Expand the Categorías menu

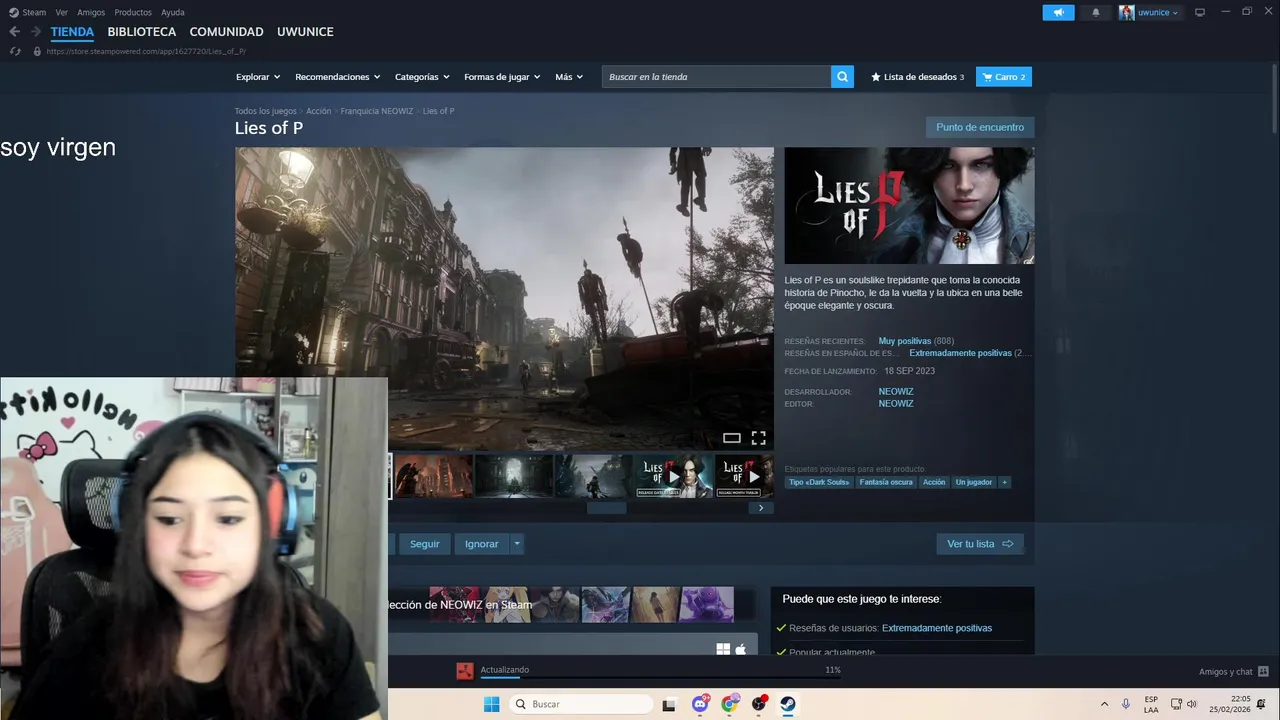(422, 77)
